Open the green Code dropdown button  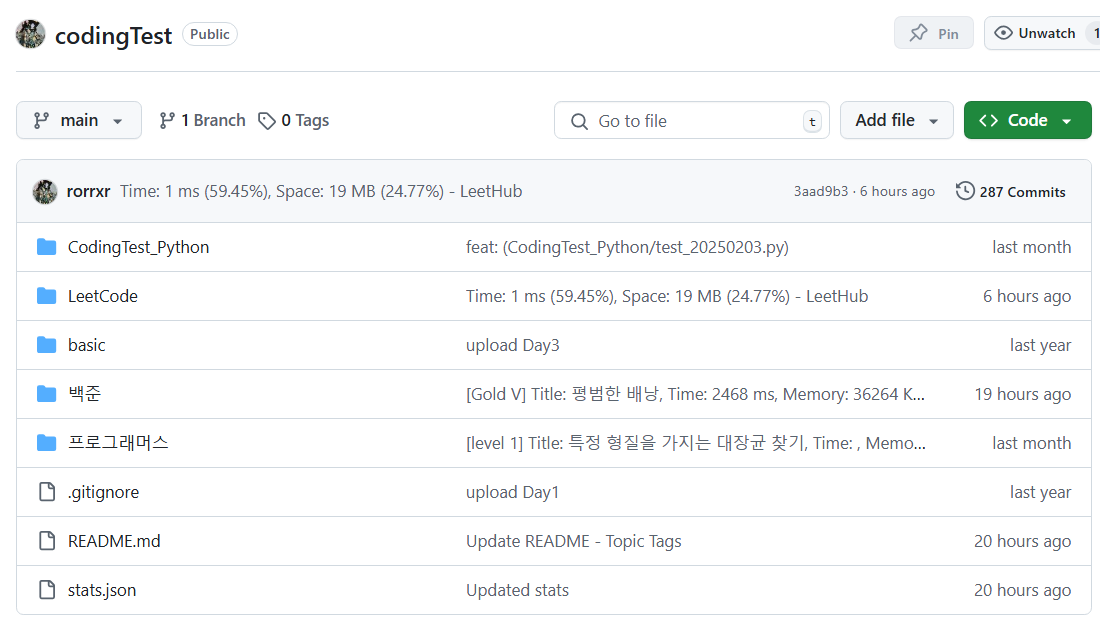[x=1027, y=120]
